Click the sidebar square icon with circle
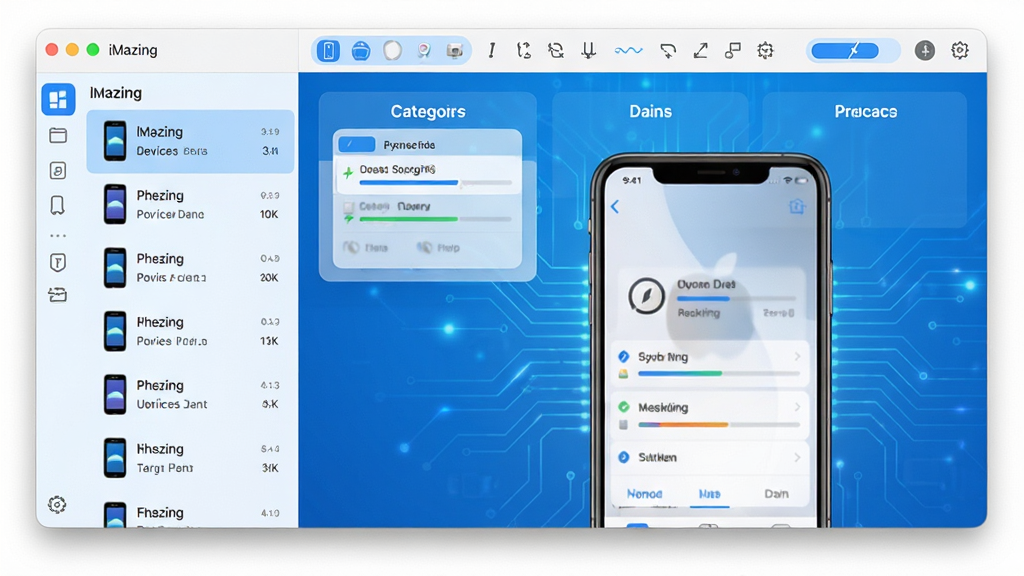This screenshot has width=1024, height=576. tap(58, 170)
